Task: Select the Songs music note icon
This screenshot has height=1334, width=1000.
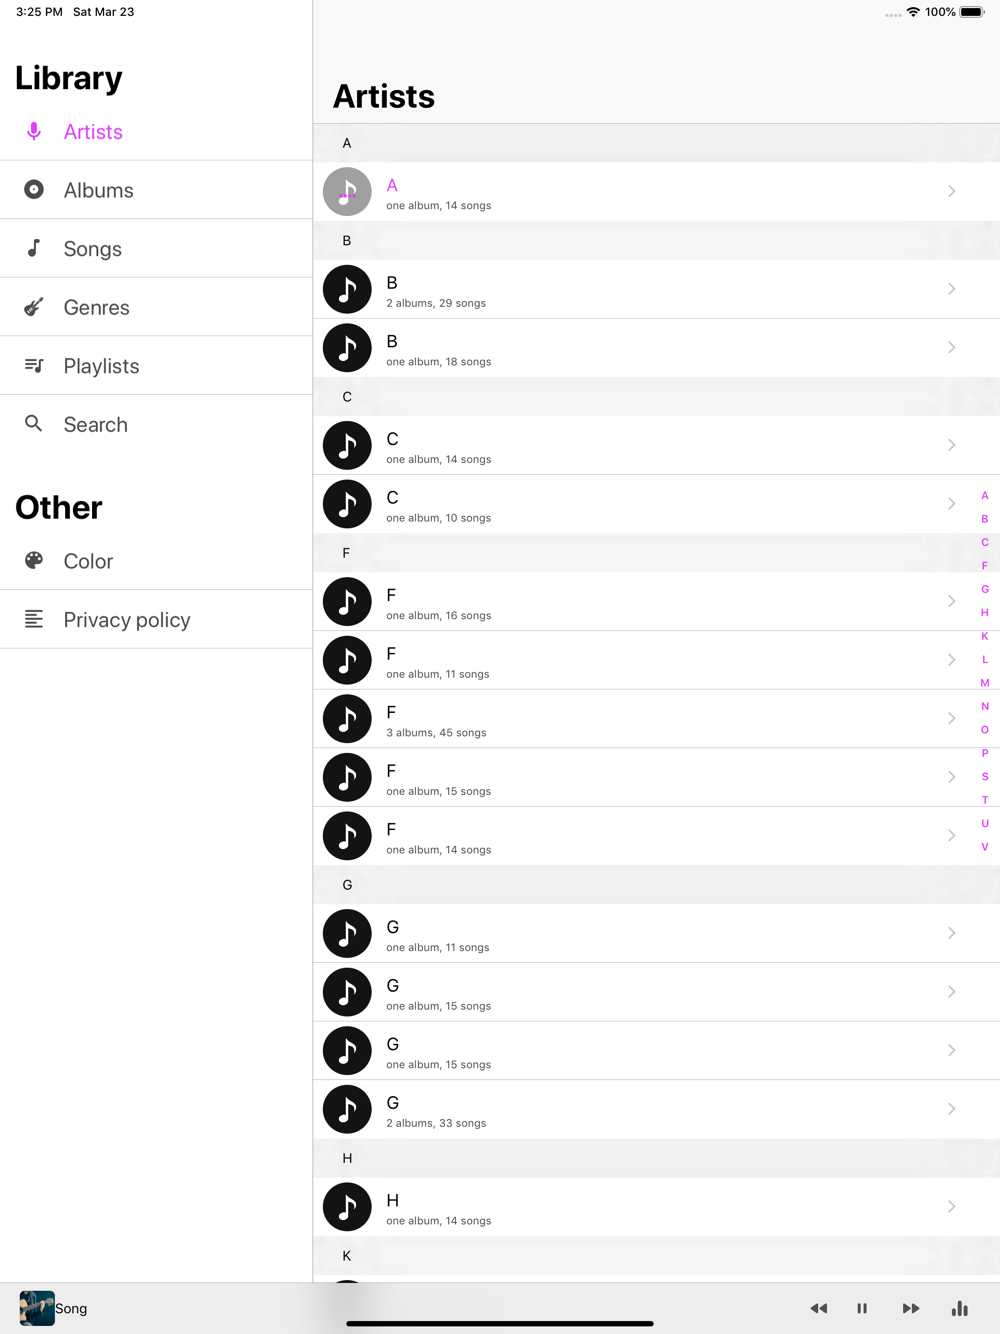Action: coord(34,248)
